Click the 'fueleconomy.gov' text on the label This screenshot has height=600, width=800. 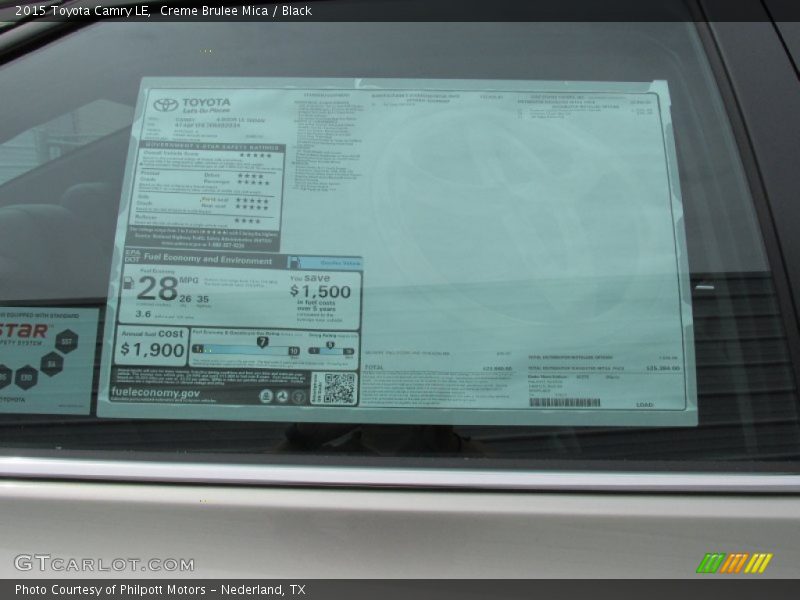pos(156,393)
